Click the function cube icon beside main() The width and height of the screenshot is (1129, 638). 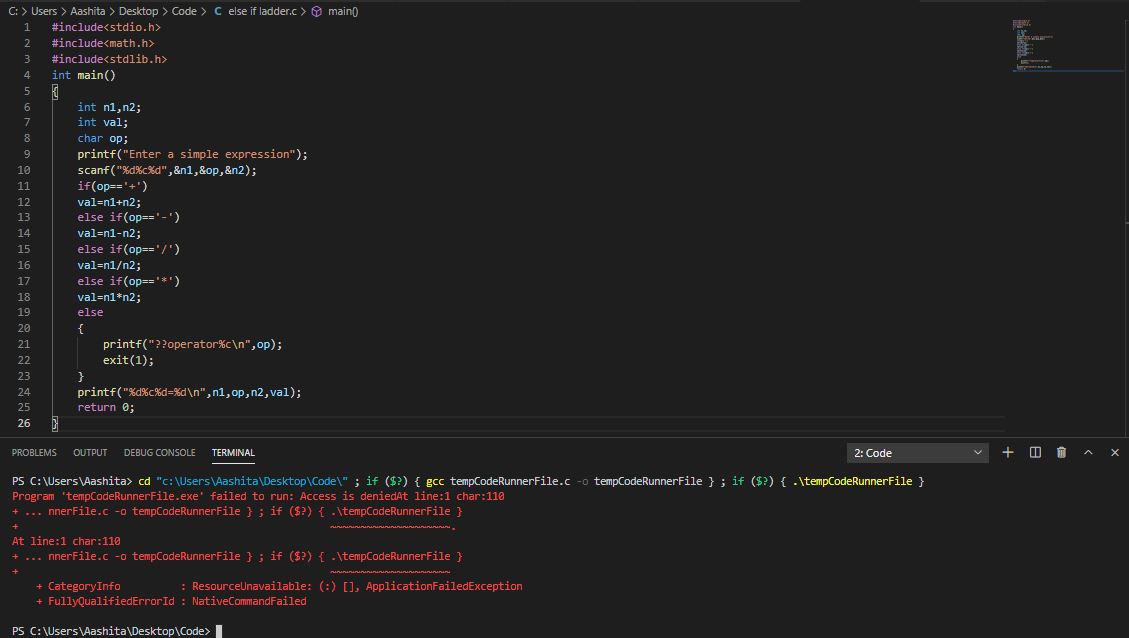click(x=316, y=11)
